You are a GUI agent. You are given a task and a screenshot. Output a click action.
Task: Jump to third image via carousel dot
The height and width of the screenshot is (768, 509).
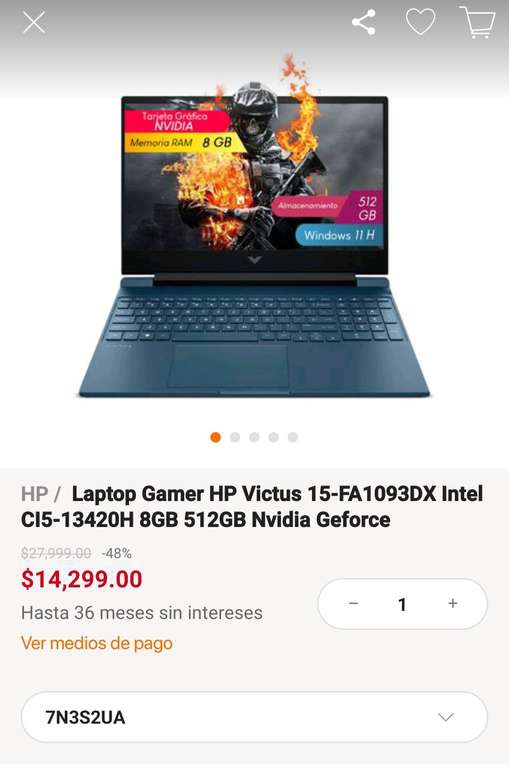[254, 437]
